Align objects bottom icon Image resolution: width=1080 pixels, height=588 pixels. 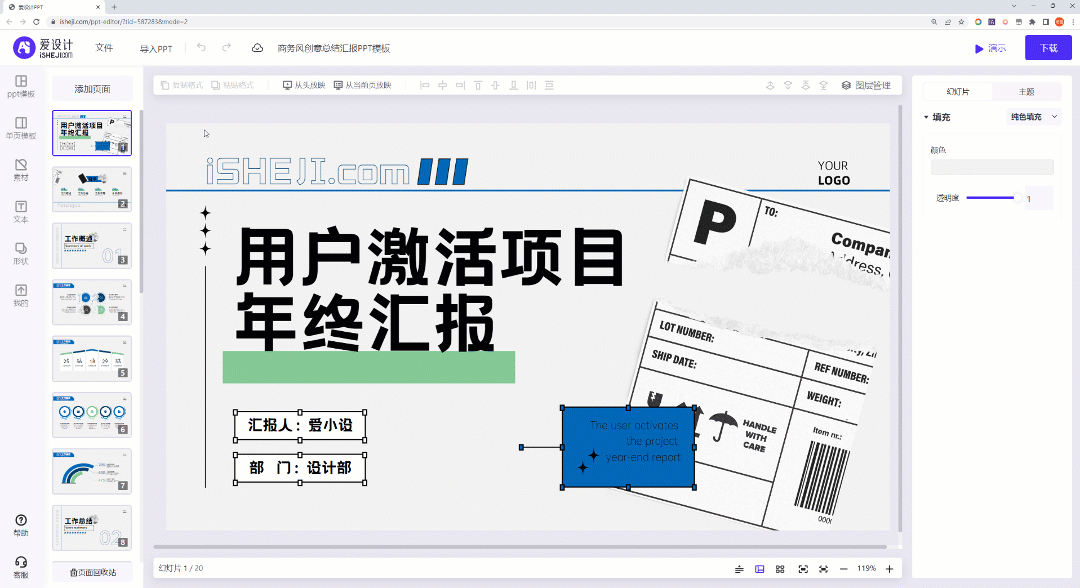click(x=513, y=85)
